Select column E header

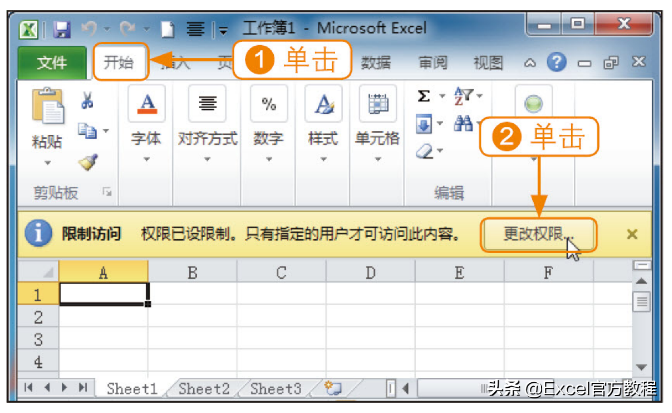pyautogui.click(x=459, y=272)
